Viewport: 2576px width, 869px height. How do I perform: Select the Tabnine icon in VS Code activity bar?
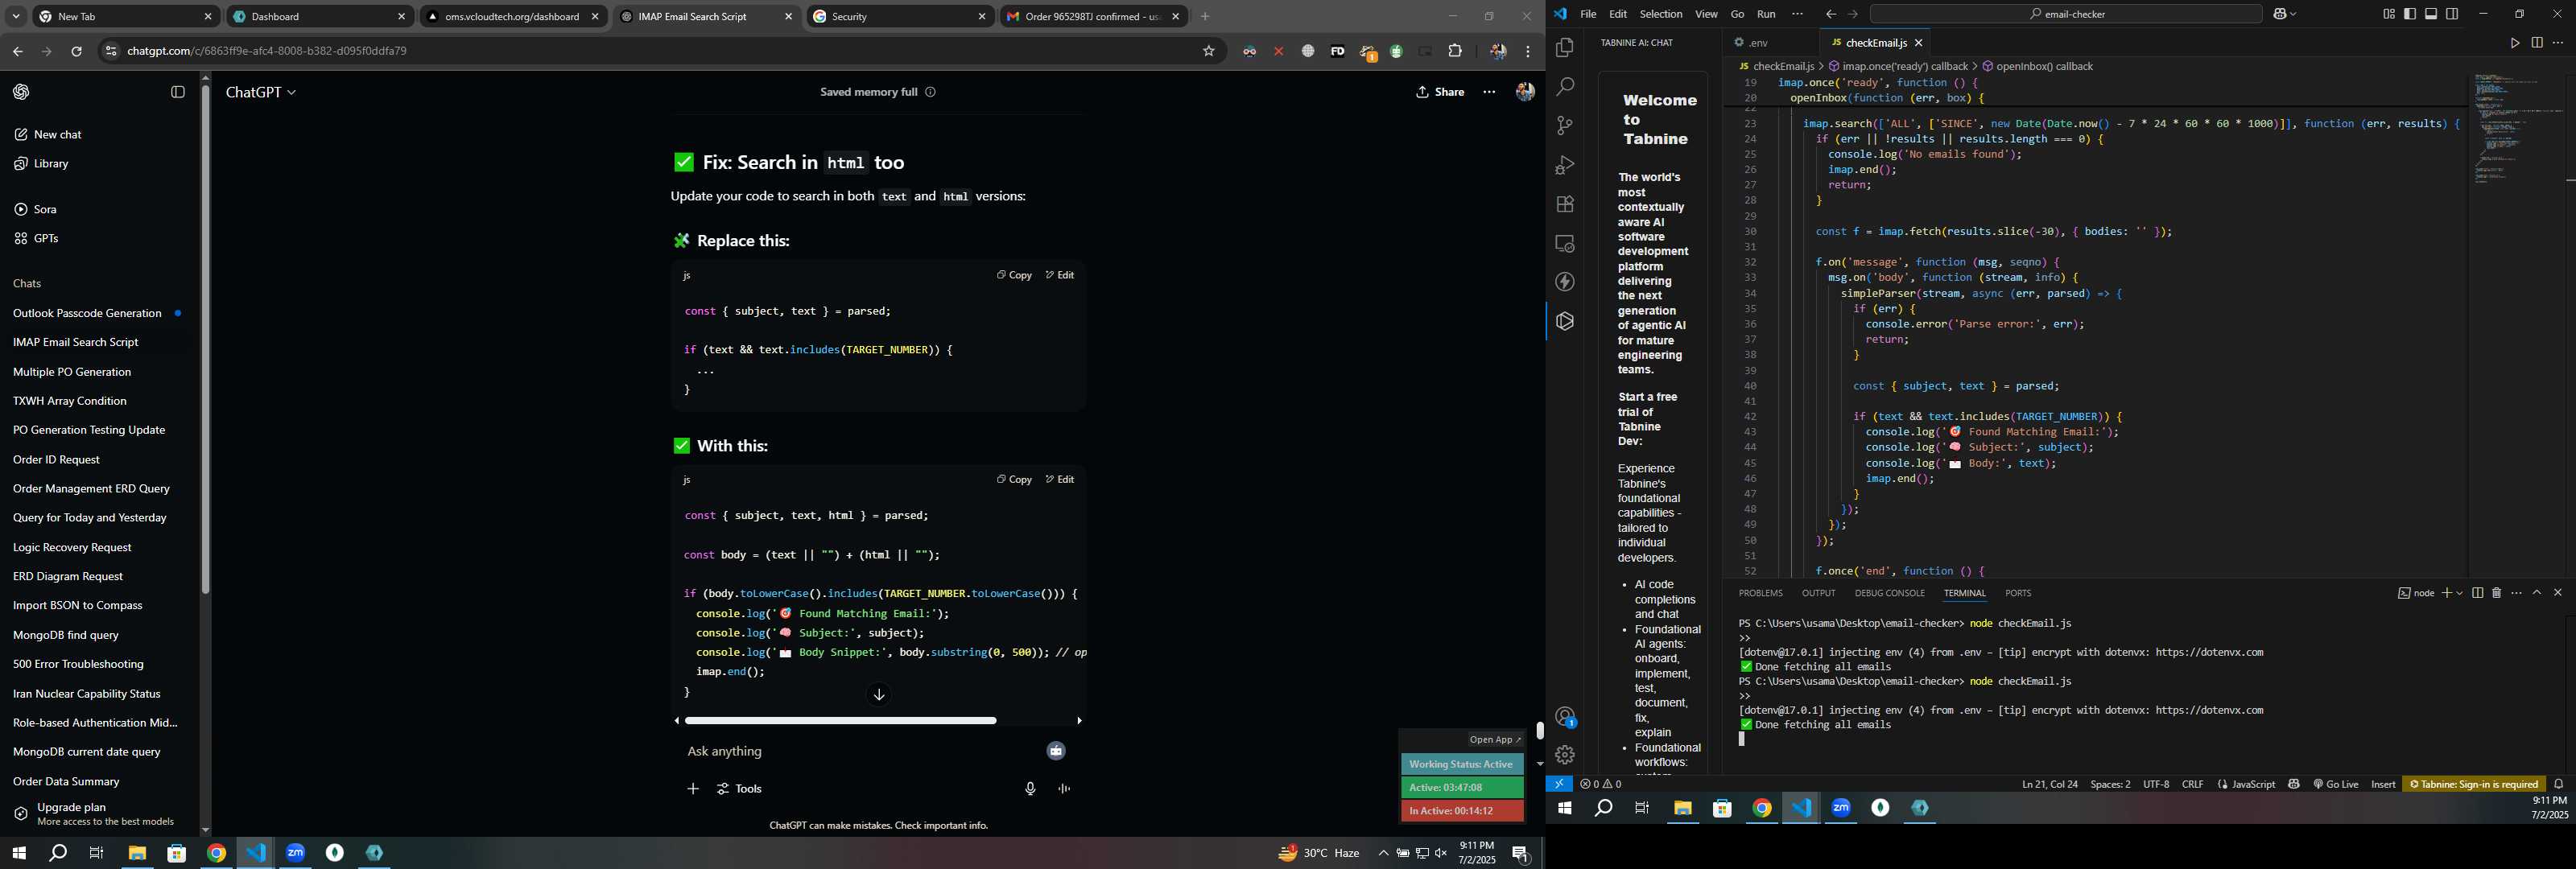(1565, 321)
